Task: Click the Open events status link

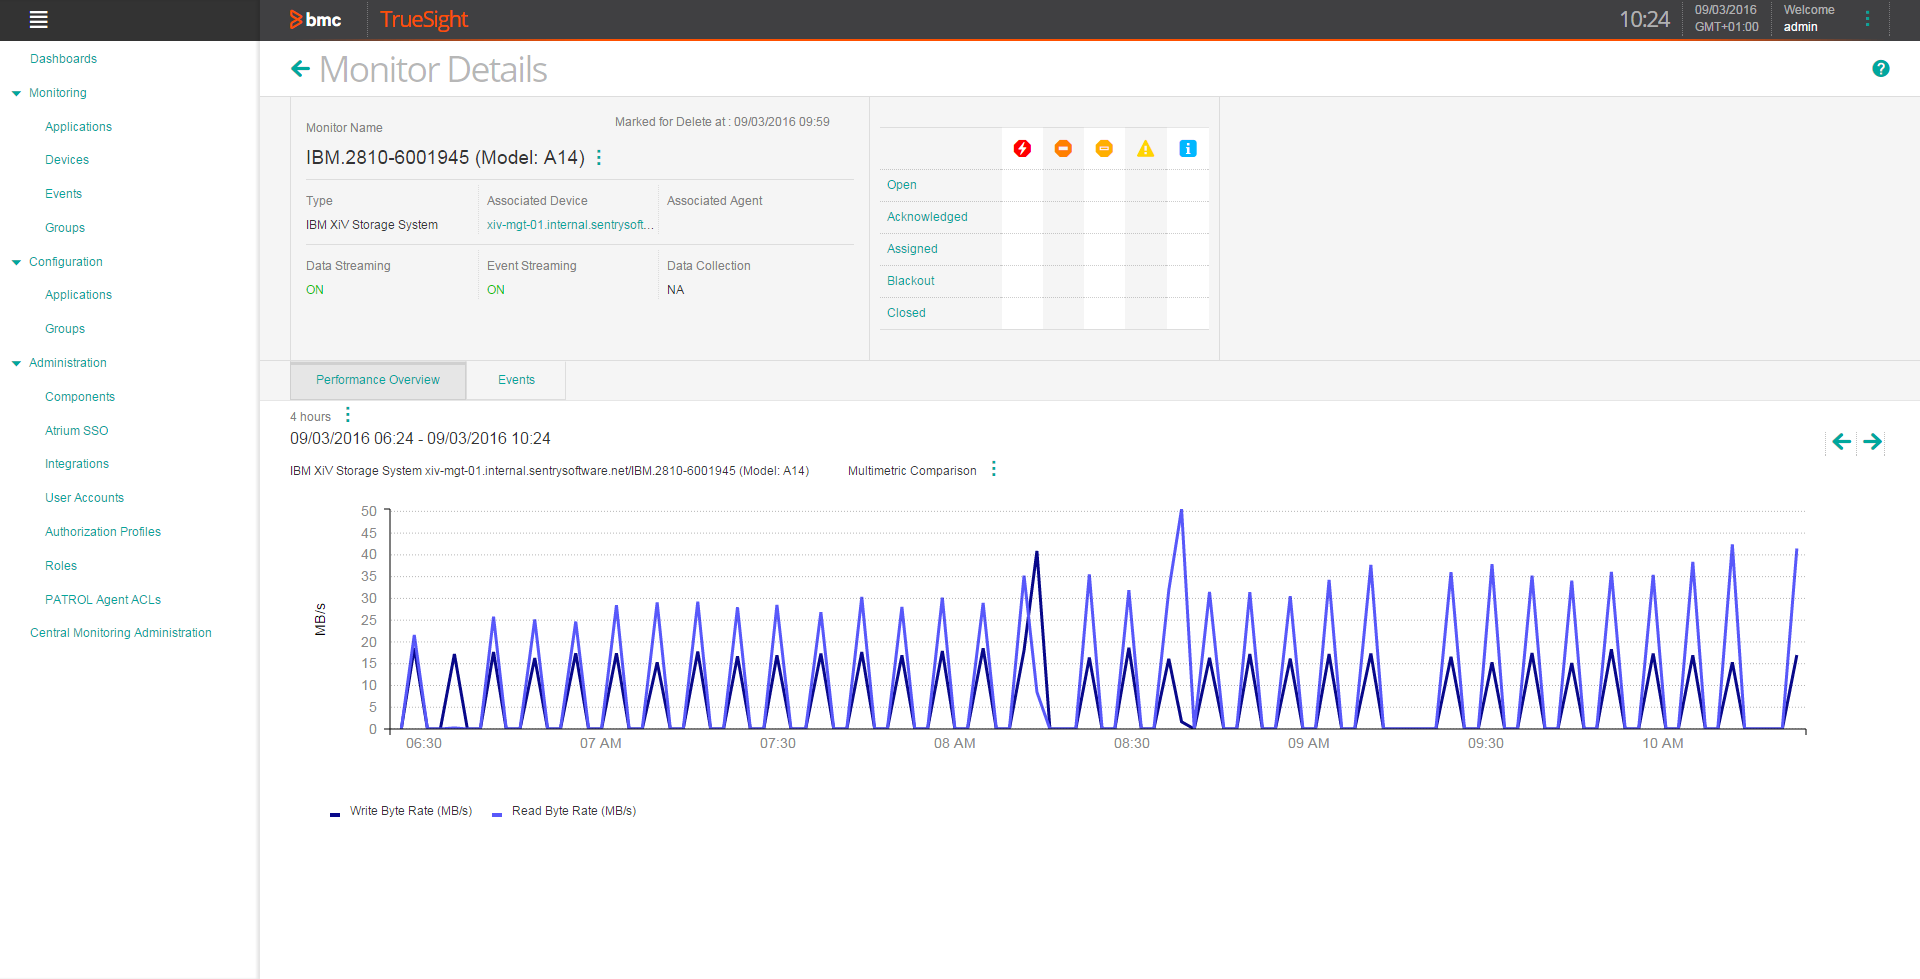Action: click(x=902, y=185)
